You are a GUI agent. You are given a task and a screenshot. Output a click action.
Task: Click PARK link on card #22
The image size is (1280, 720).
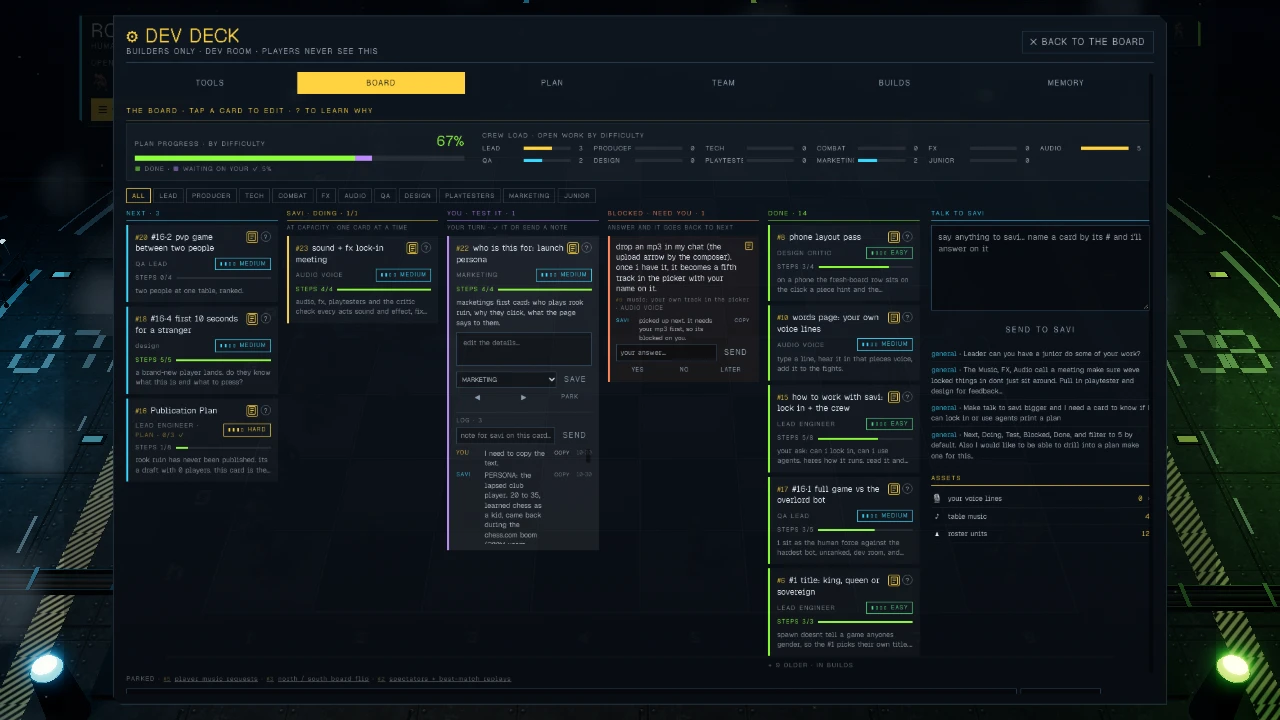[x=570, y=397]
